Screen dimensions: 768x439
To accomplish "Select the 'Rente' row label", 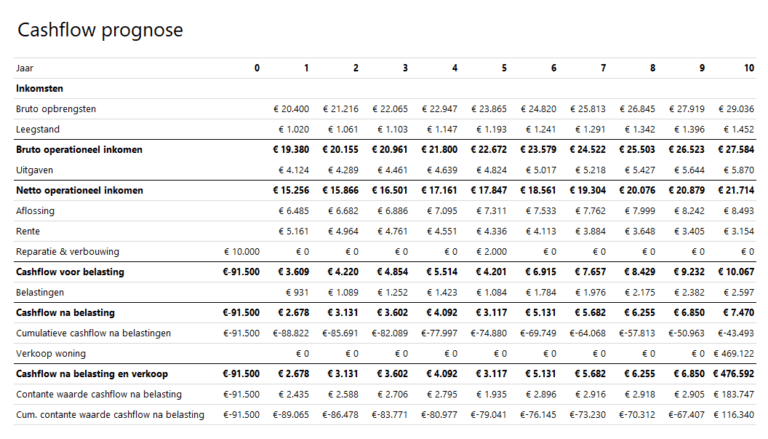I will [28, 231].
